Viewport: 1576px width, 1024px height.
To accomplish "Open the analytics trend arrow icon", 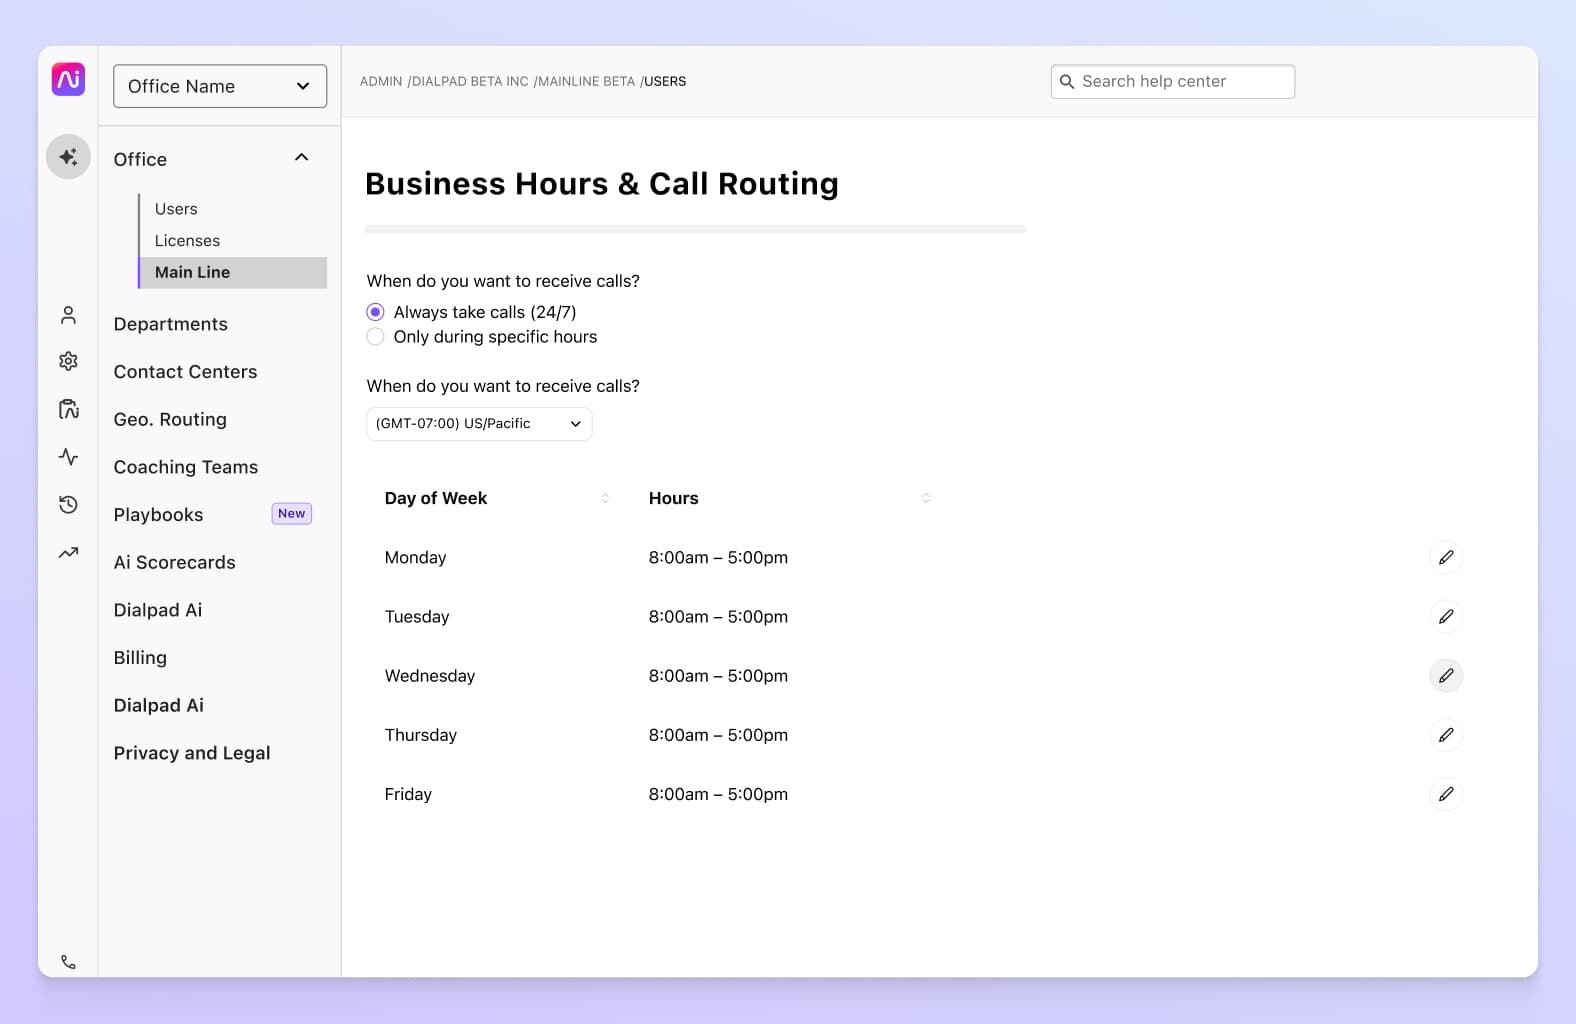I will point(68,553).
